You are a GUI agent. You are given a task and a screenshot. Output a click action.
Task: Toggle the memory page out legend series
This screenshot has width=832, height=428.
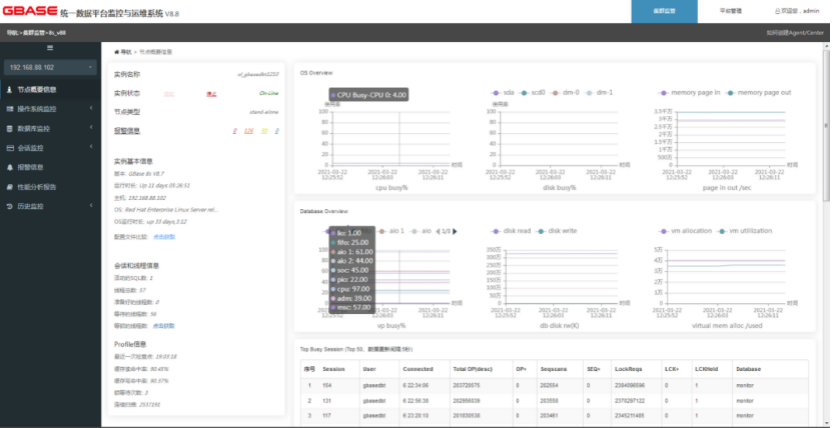(758, 92)
